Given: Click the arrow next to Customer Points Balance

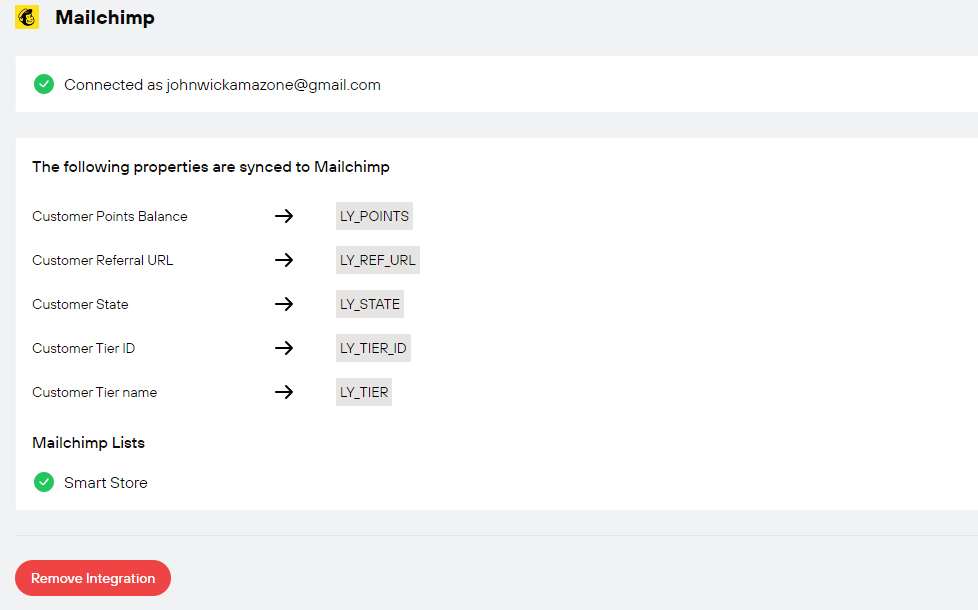Looking at the screenshot, I should [284, 216].
